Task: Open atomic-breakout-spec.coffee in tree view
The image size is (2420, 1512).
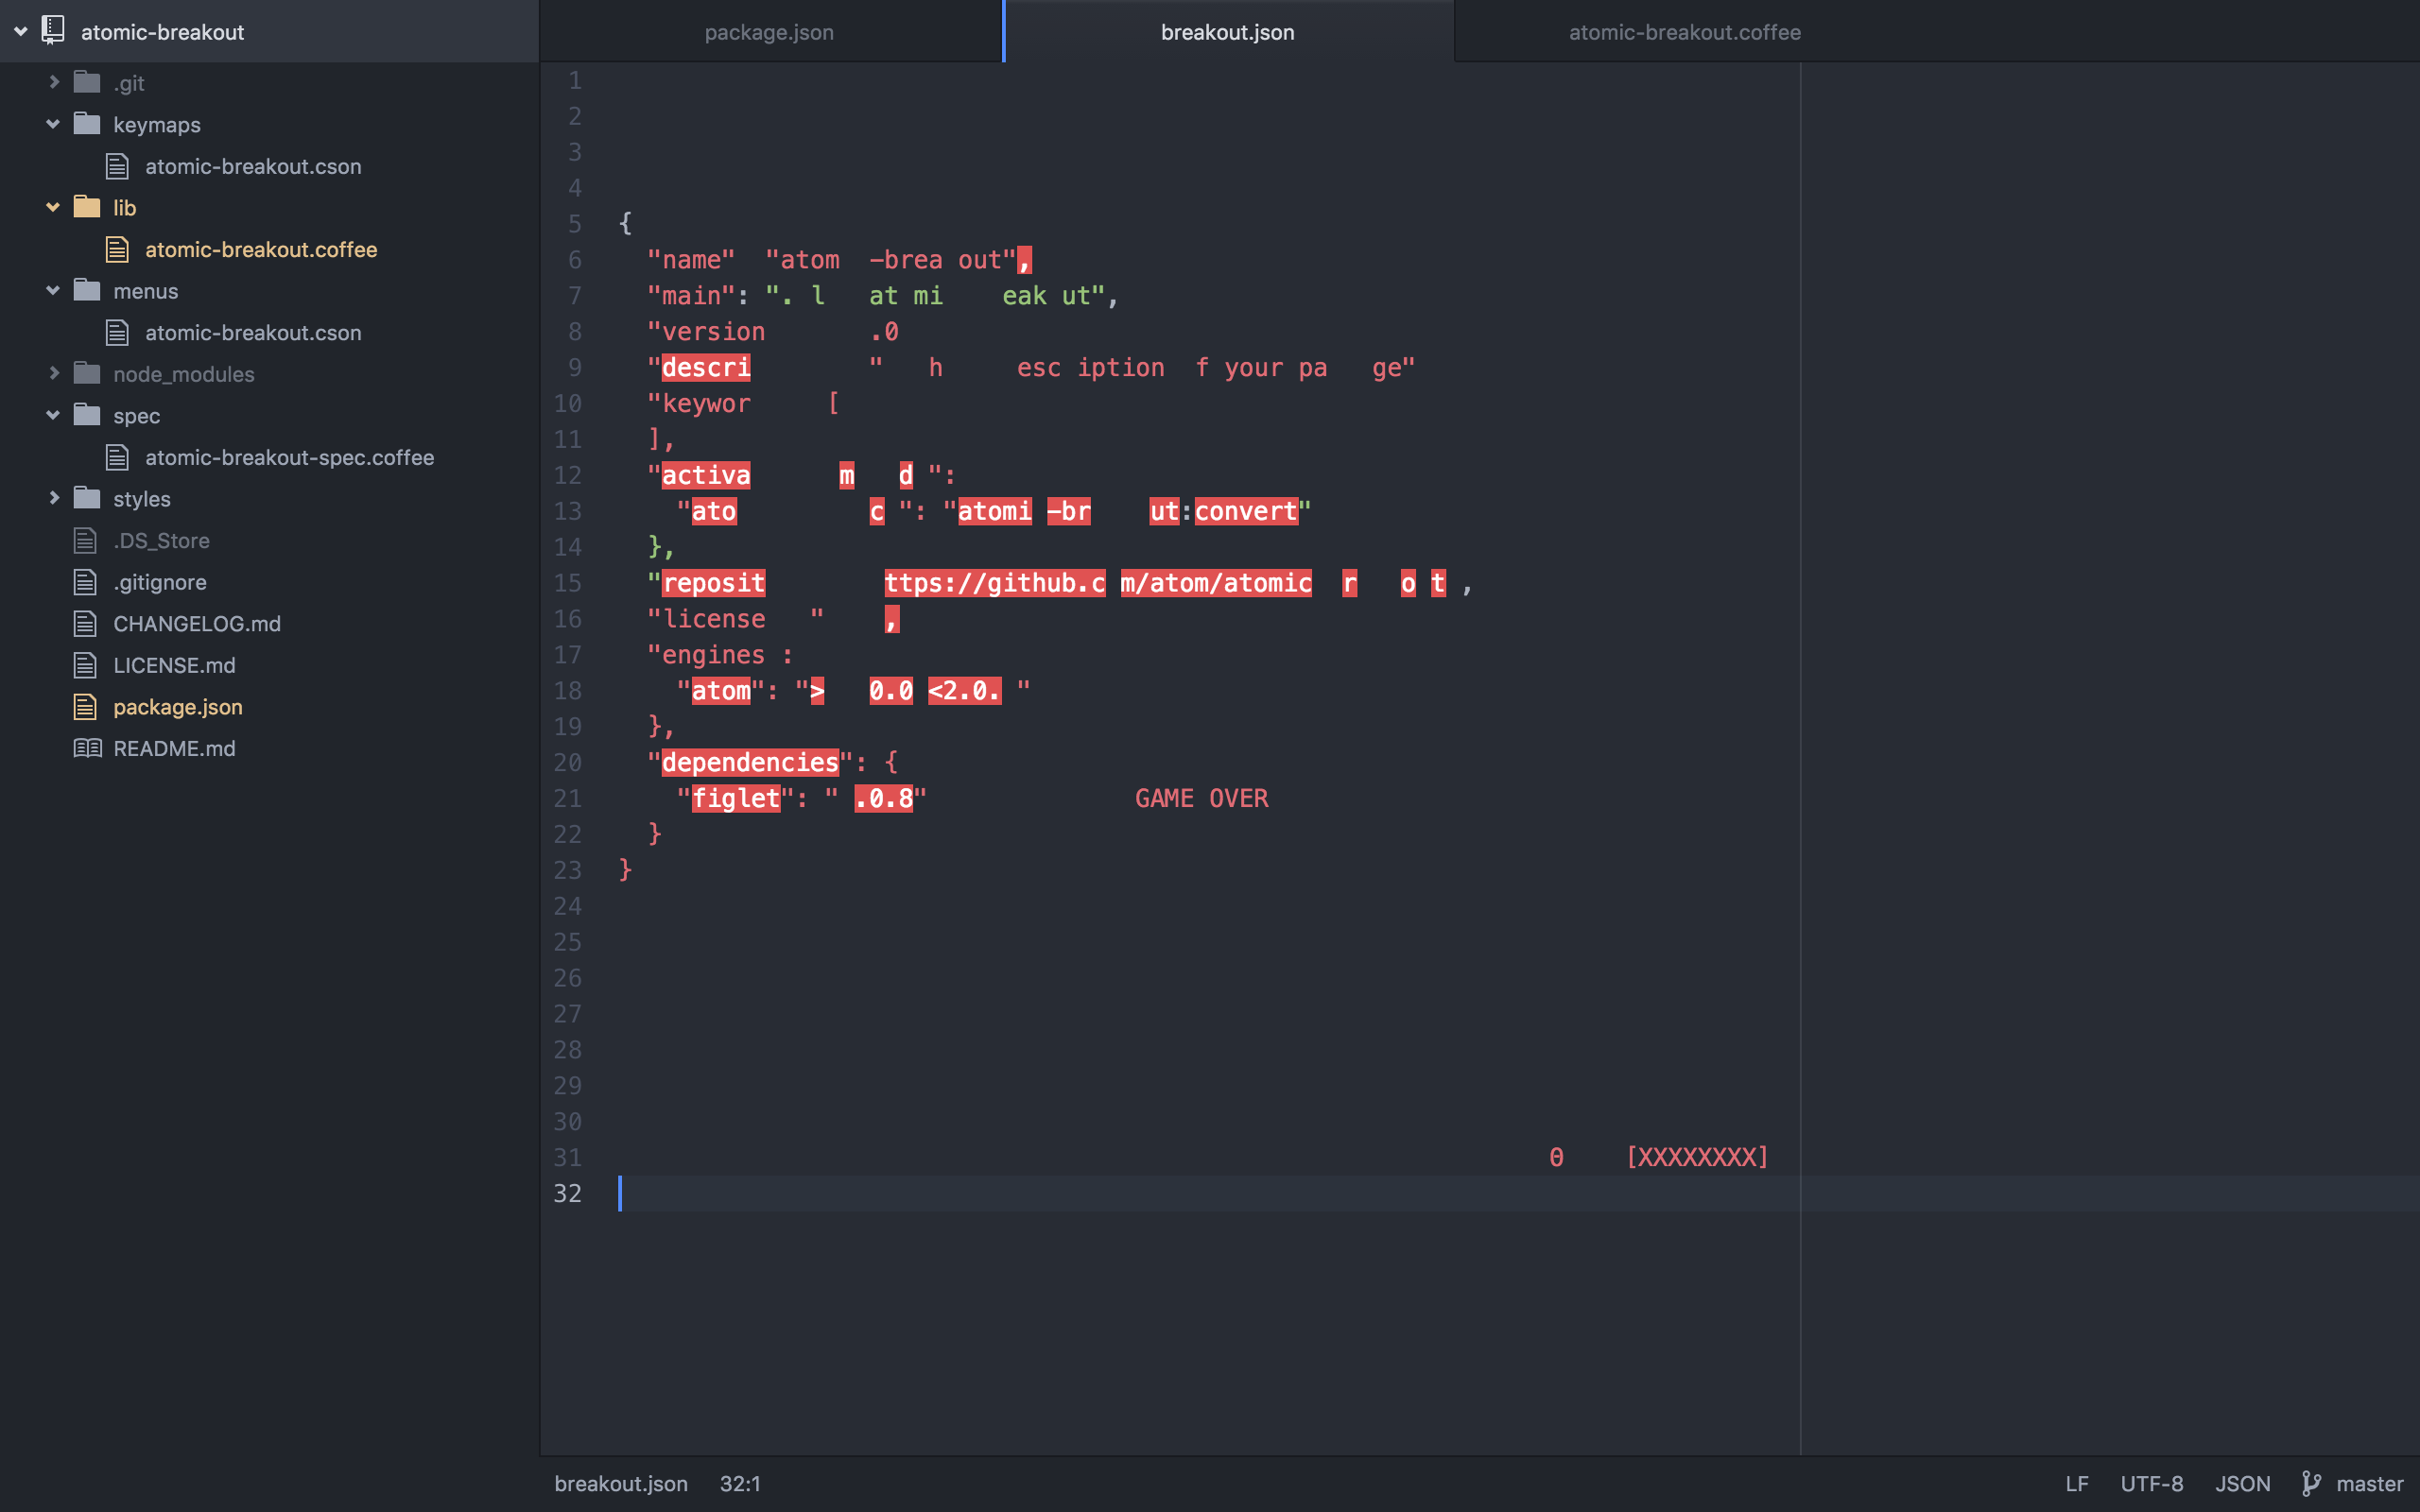Action: coord(289,457)
